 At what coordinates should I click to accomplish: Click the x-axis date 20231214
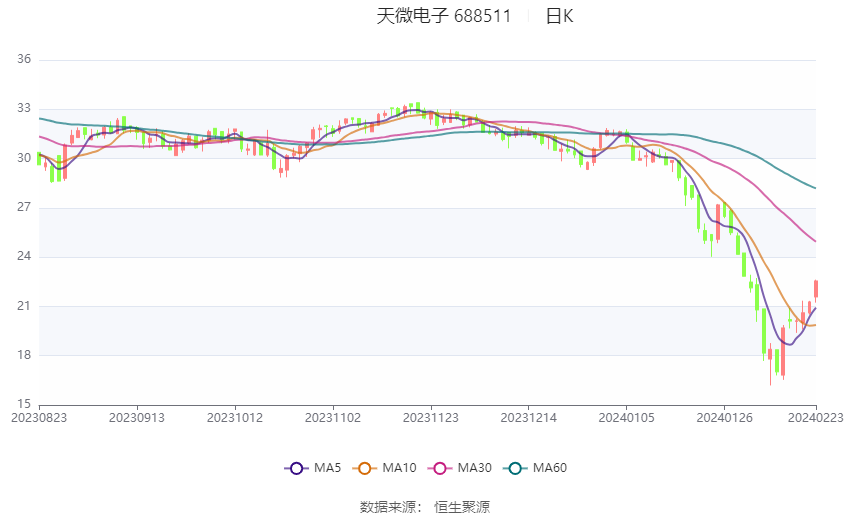[x=529, y=418]
